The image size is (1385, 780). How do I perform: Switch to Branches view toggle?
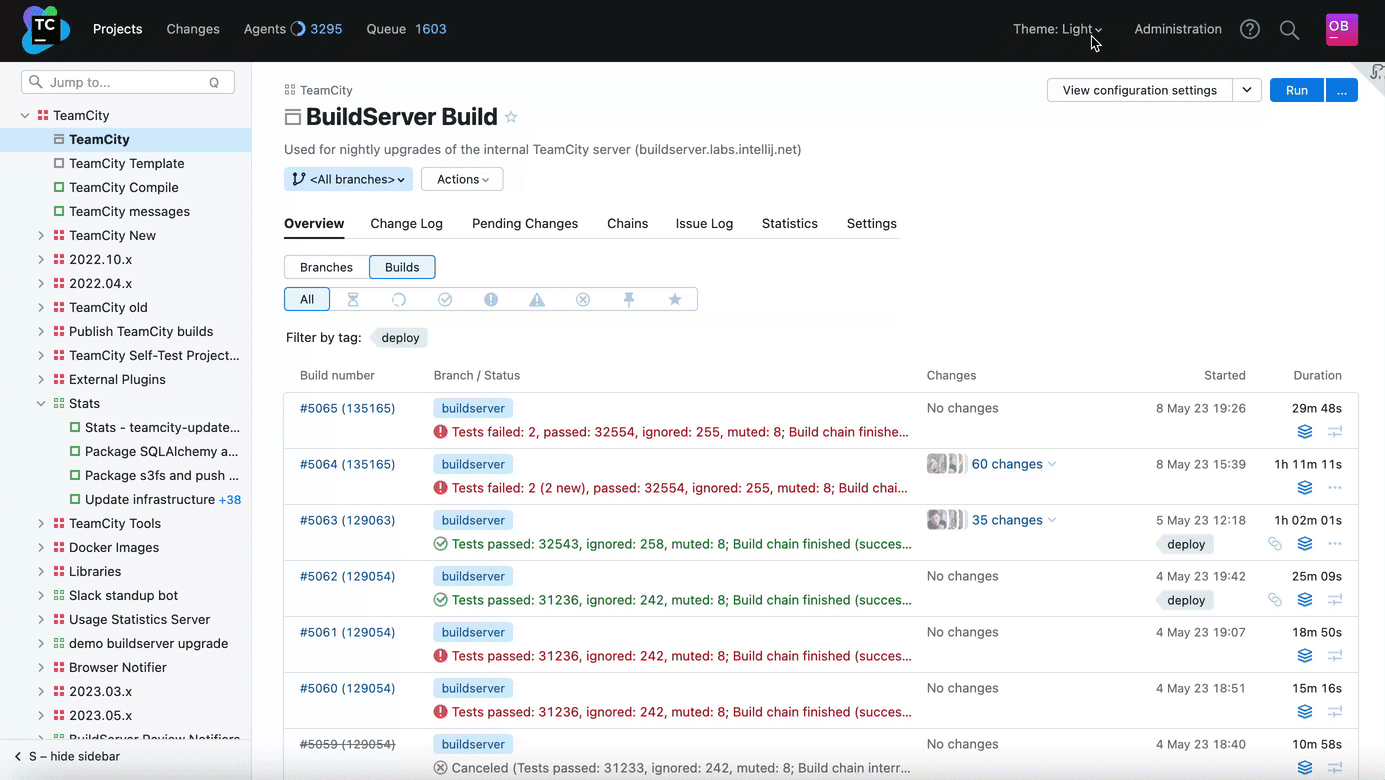(326, 267)
